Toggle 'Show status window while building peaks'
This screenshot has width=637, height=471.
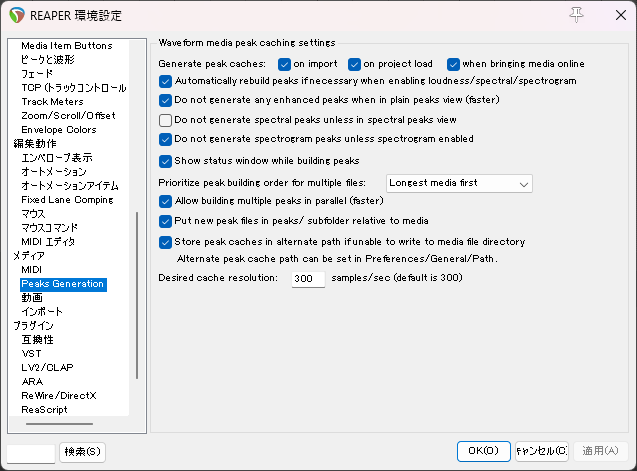[x=165, y=161]
